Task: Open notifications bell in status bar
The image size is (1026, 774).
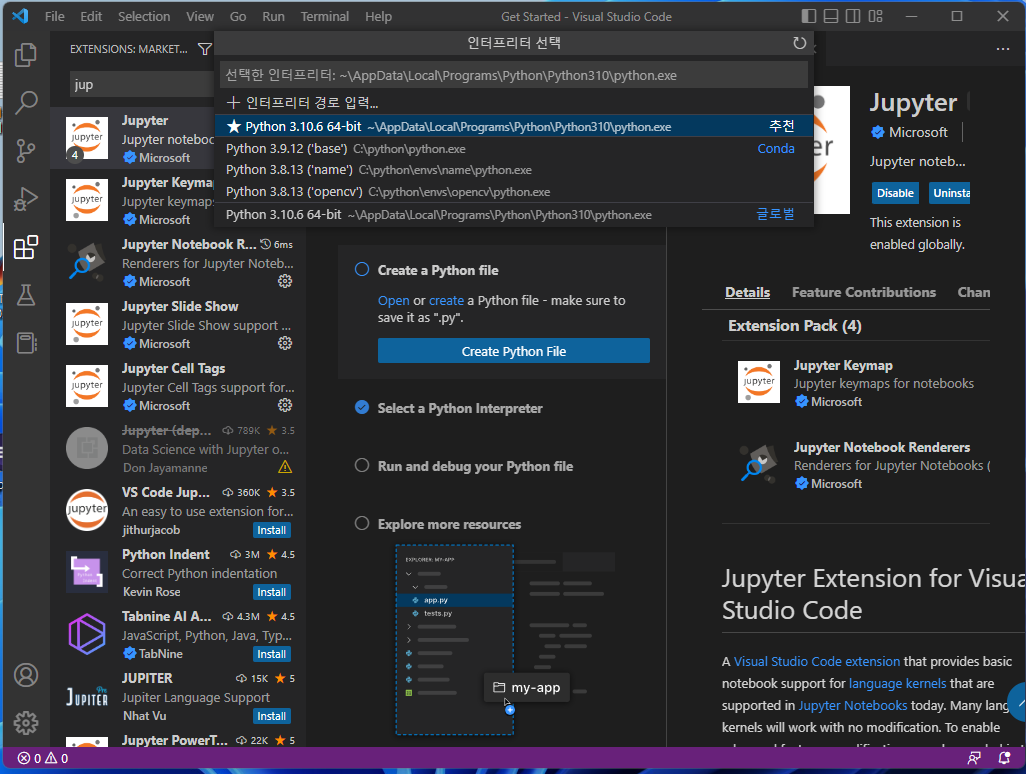Action: pos(1004,758)
